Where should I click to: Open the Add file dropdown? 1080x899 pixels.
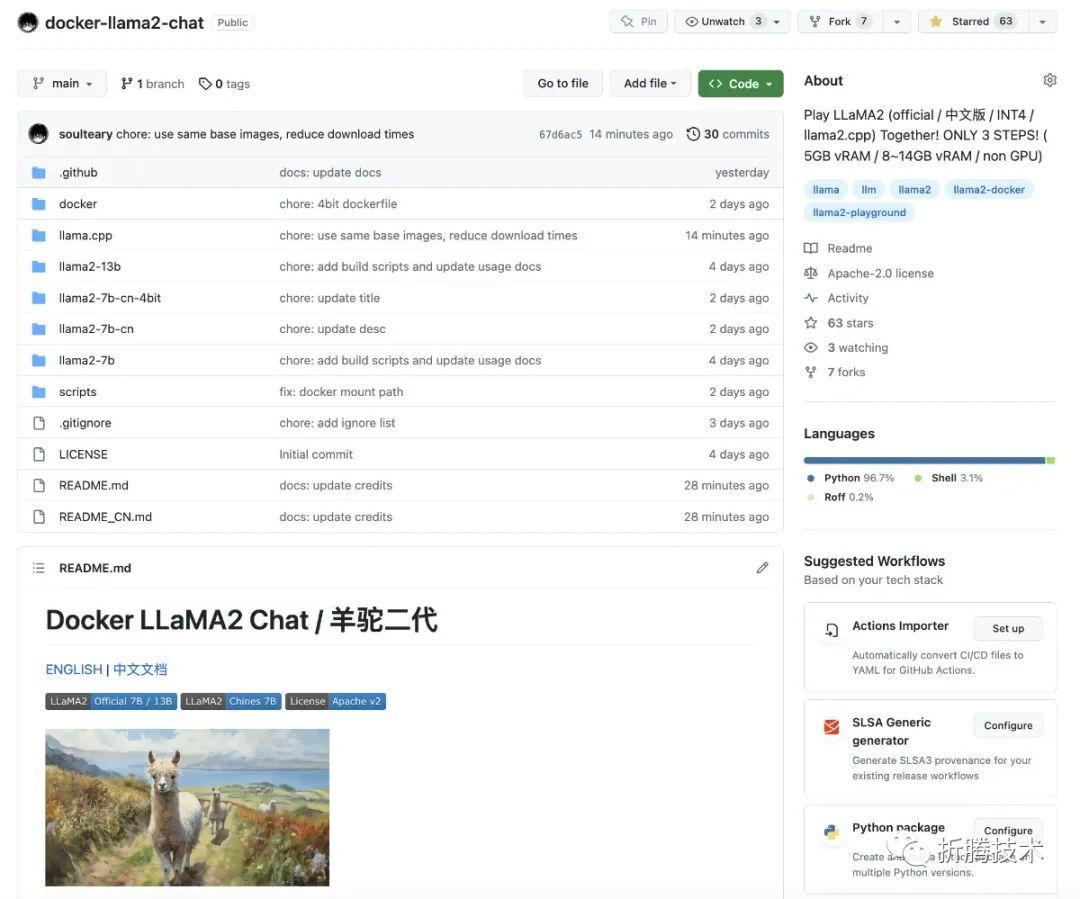coord(650,83)
